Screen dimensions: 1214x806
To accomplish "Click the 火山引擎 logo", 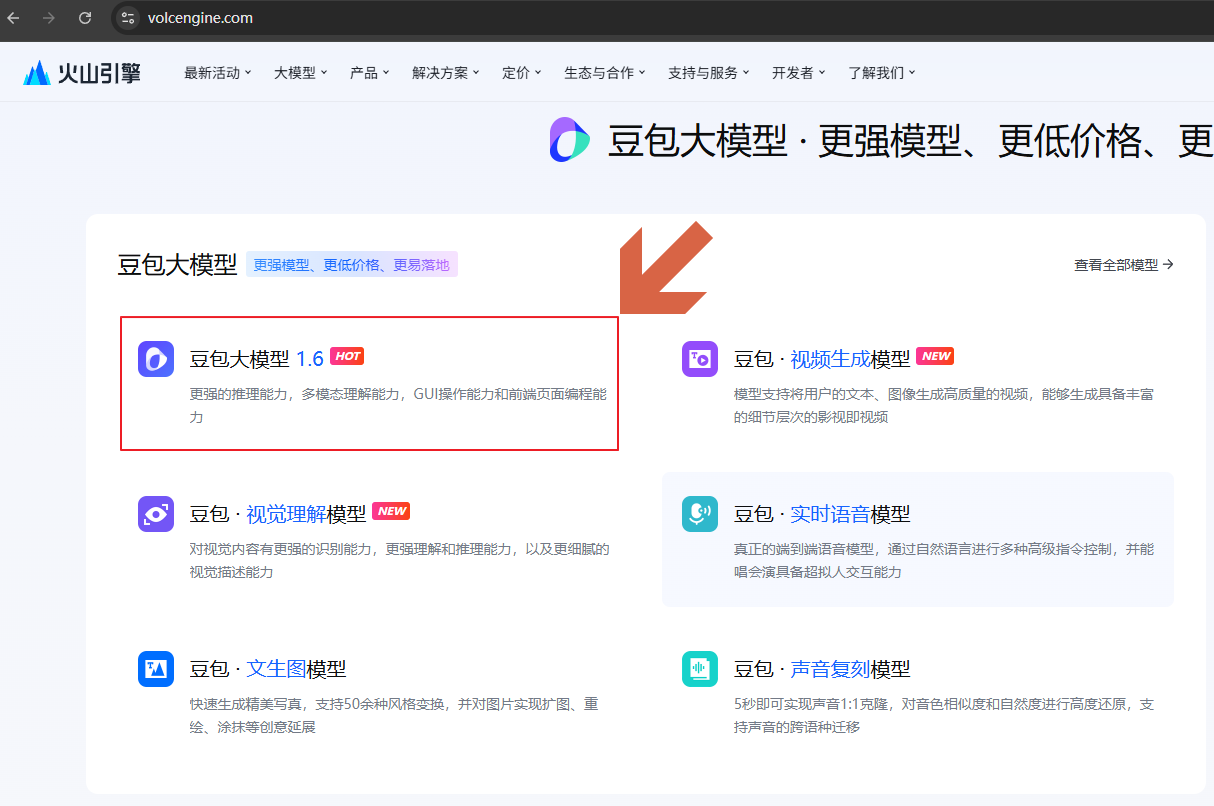I will (x=82, y=73).
